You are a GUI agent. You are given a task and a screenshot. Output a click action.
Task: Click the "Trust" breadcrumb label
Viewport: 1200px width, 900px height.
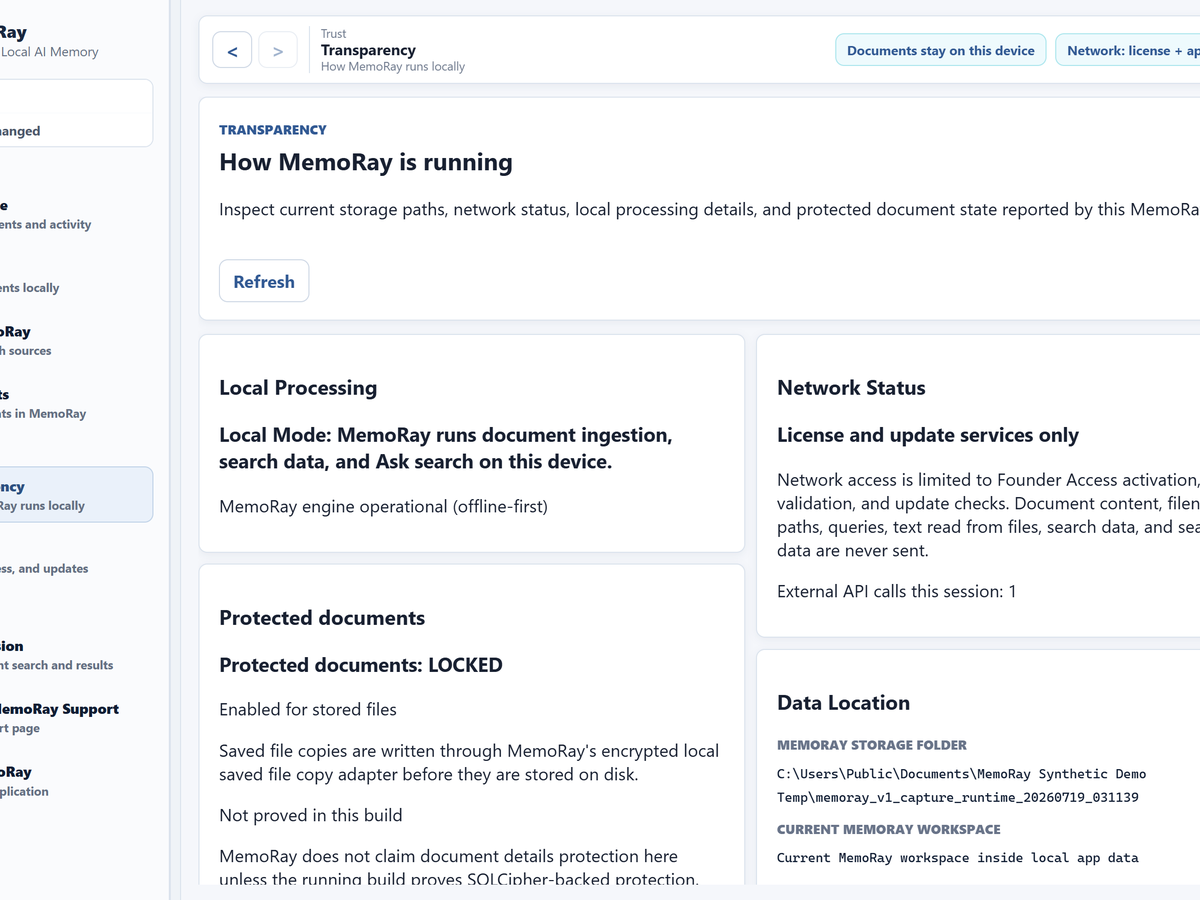click(333, 33)
